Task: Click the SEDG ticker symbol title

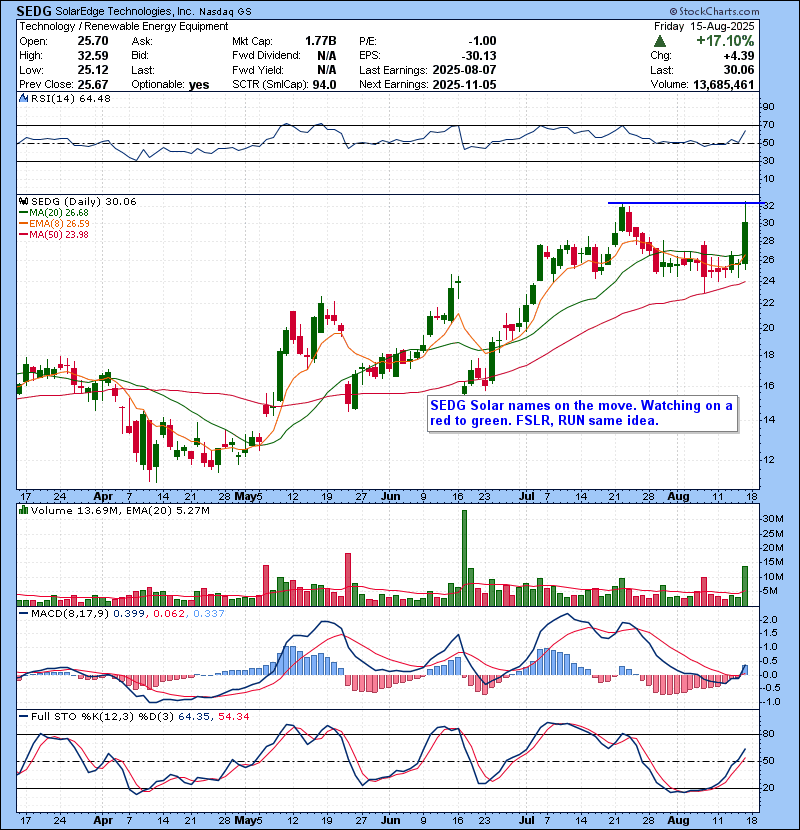Action: 34,11
